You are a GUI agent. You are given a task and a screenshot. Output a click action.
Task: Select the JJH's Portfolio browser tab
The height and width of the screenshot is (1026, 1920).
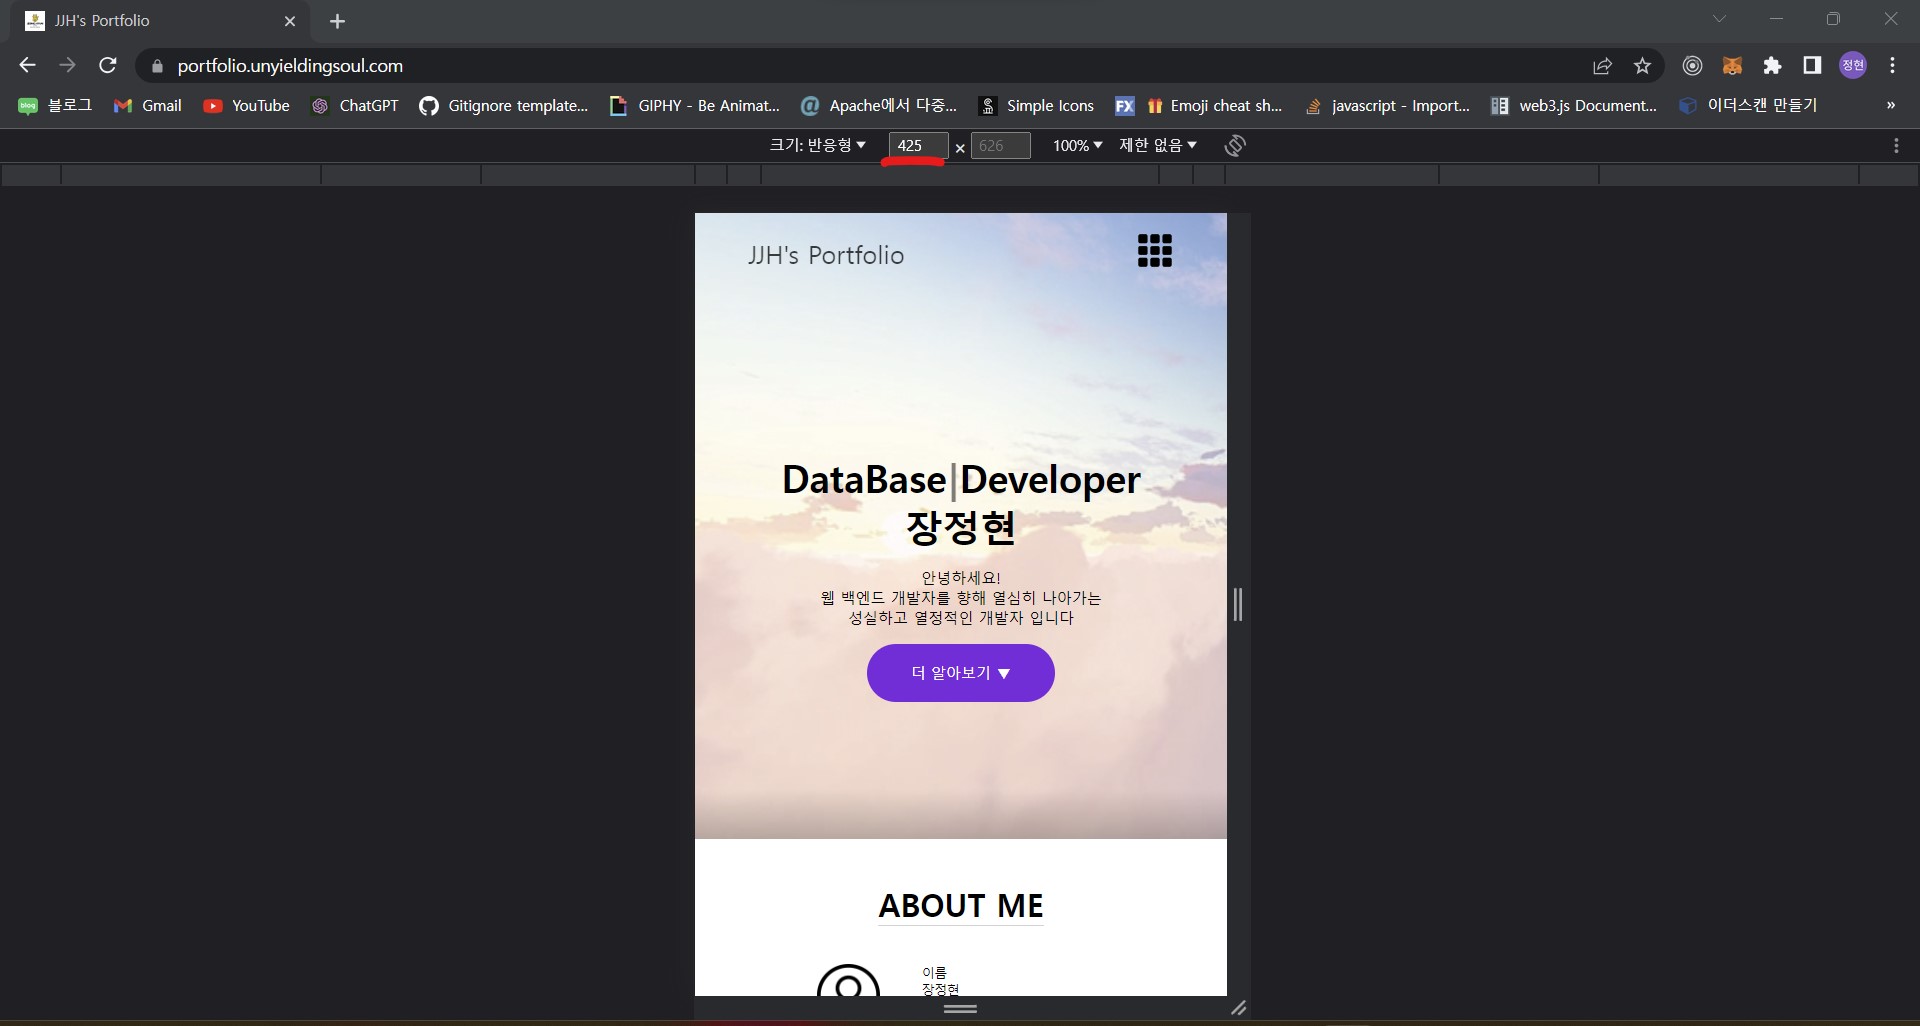point(160,21)
